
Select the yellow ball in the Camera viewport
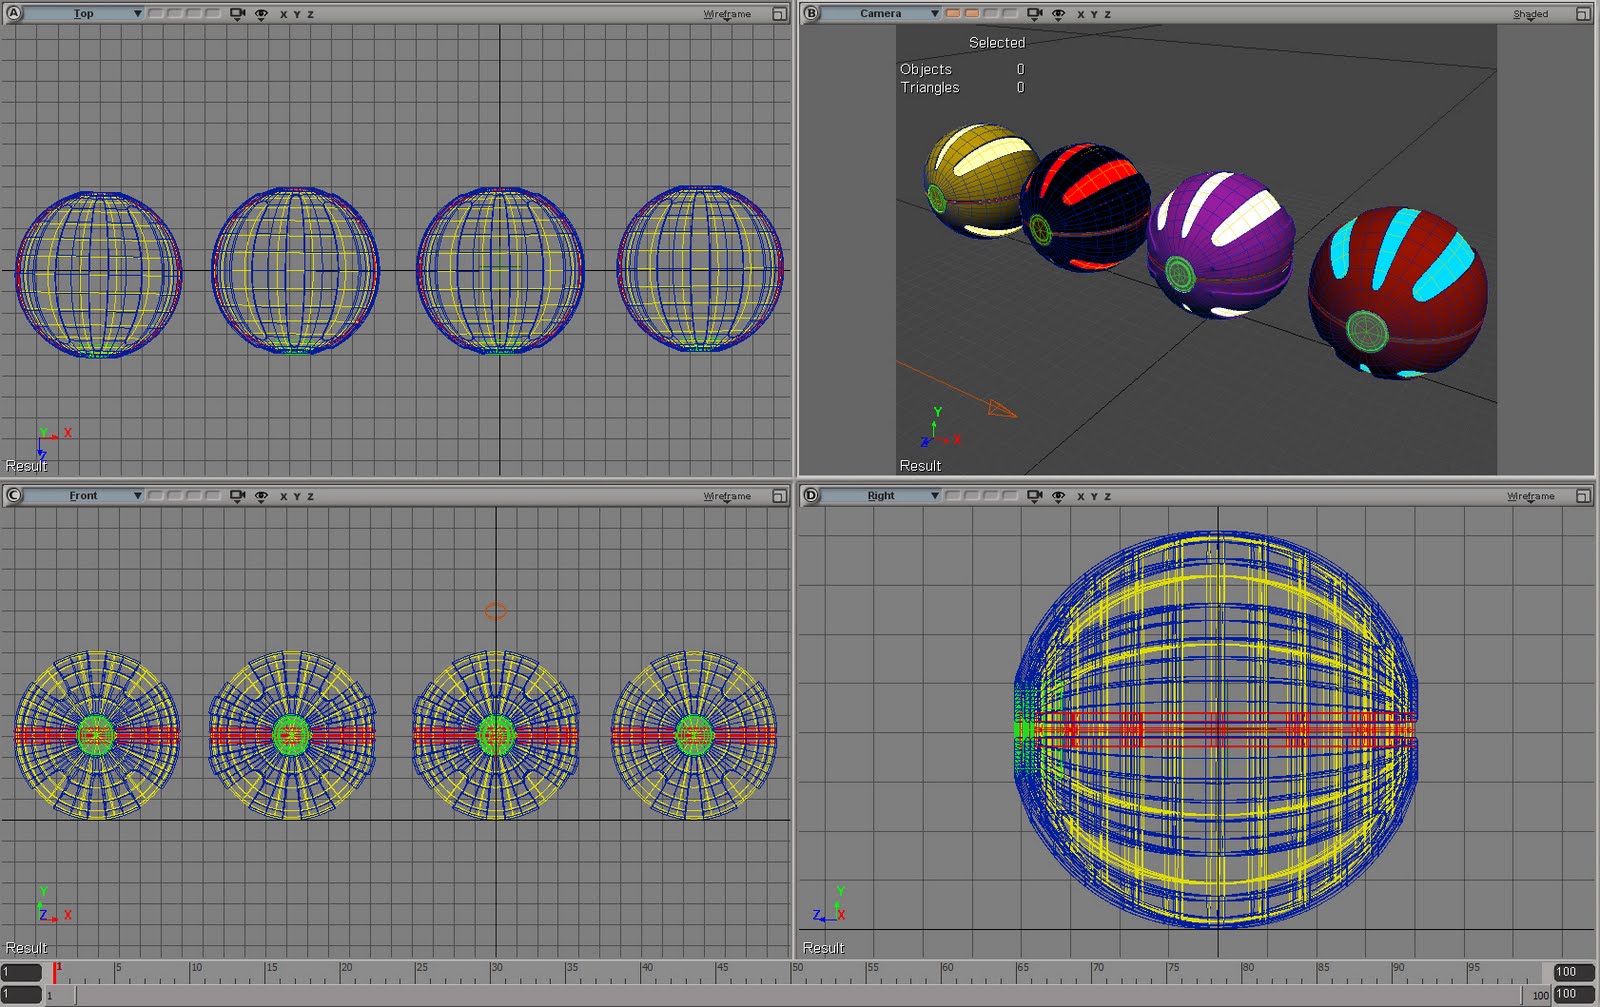coord(980,180)
